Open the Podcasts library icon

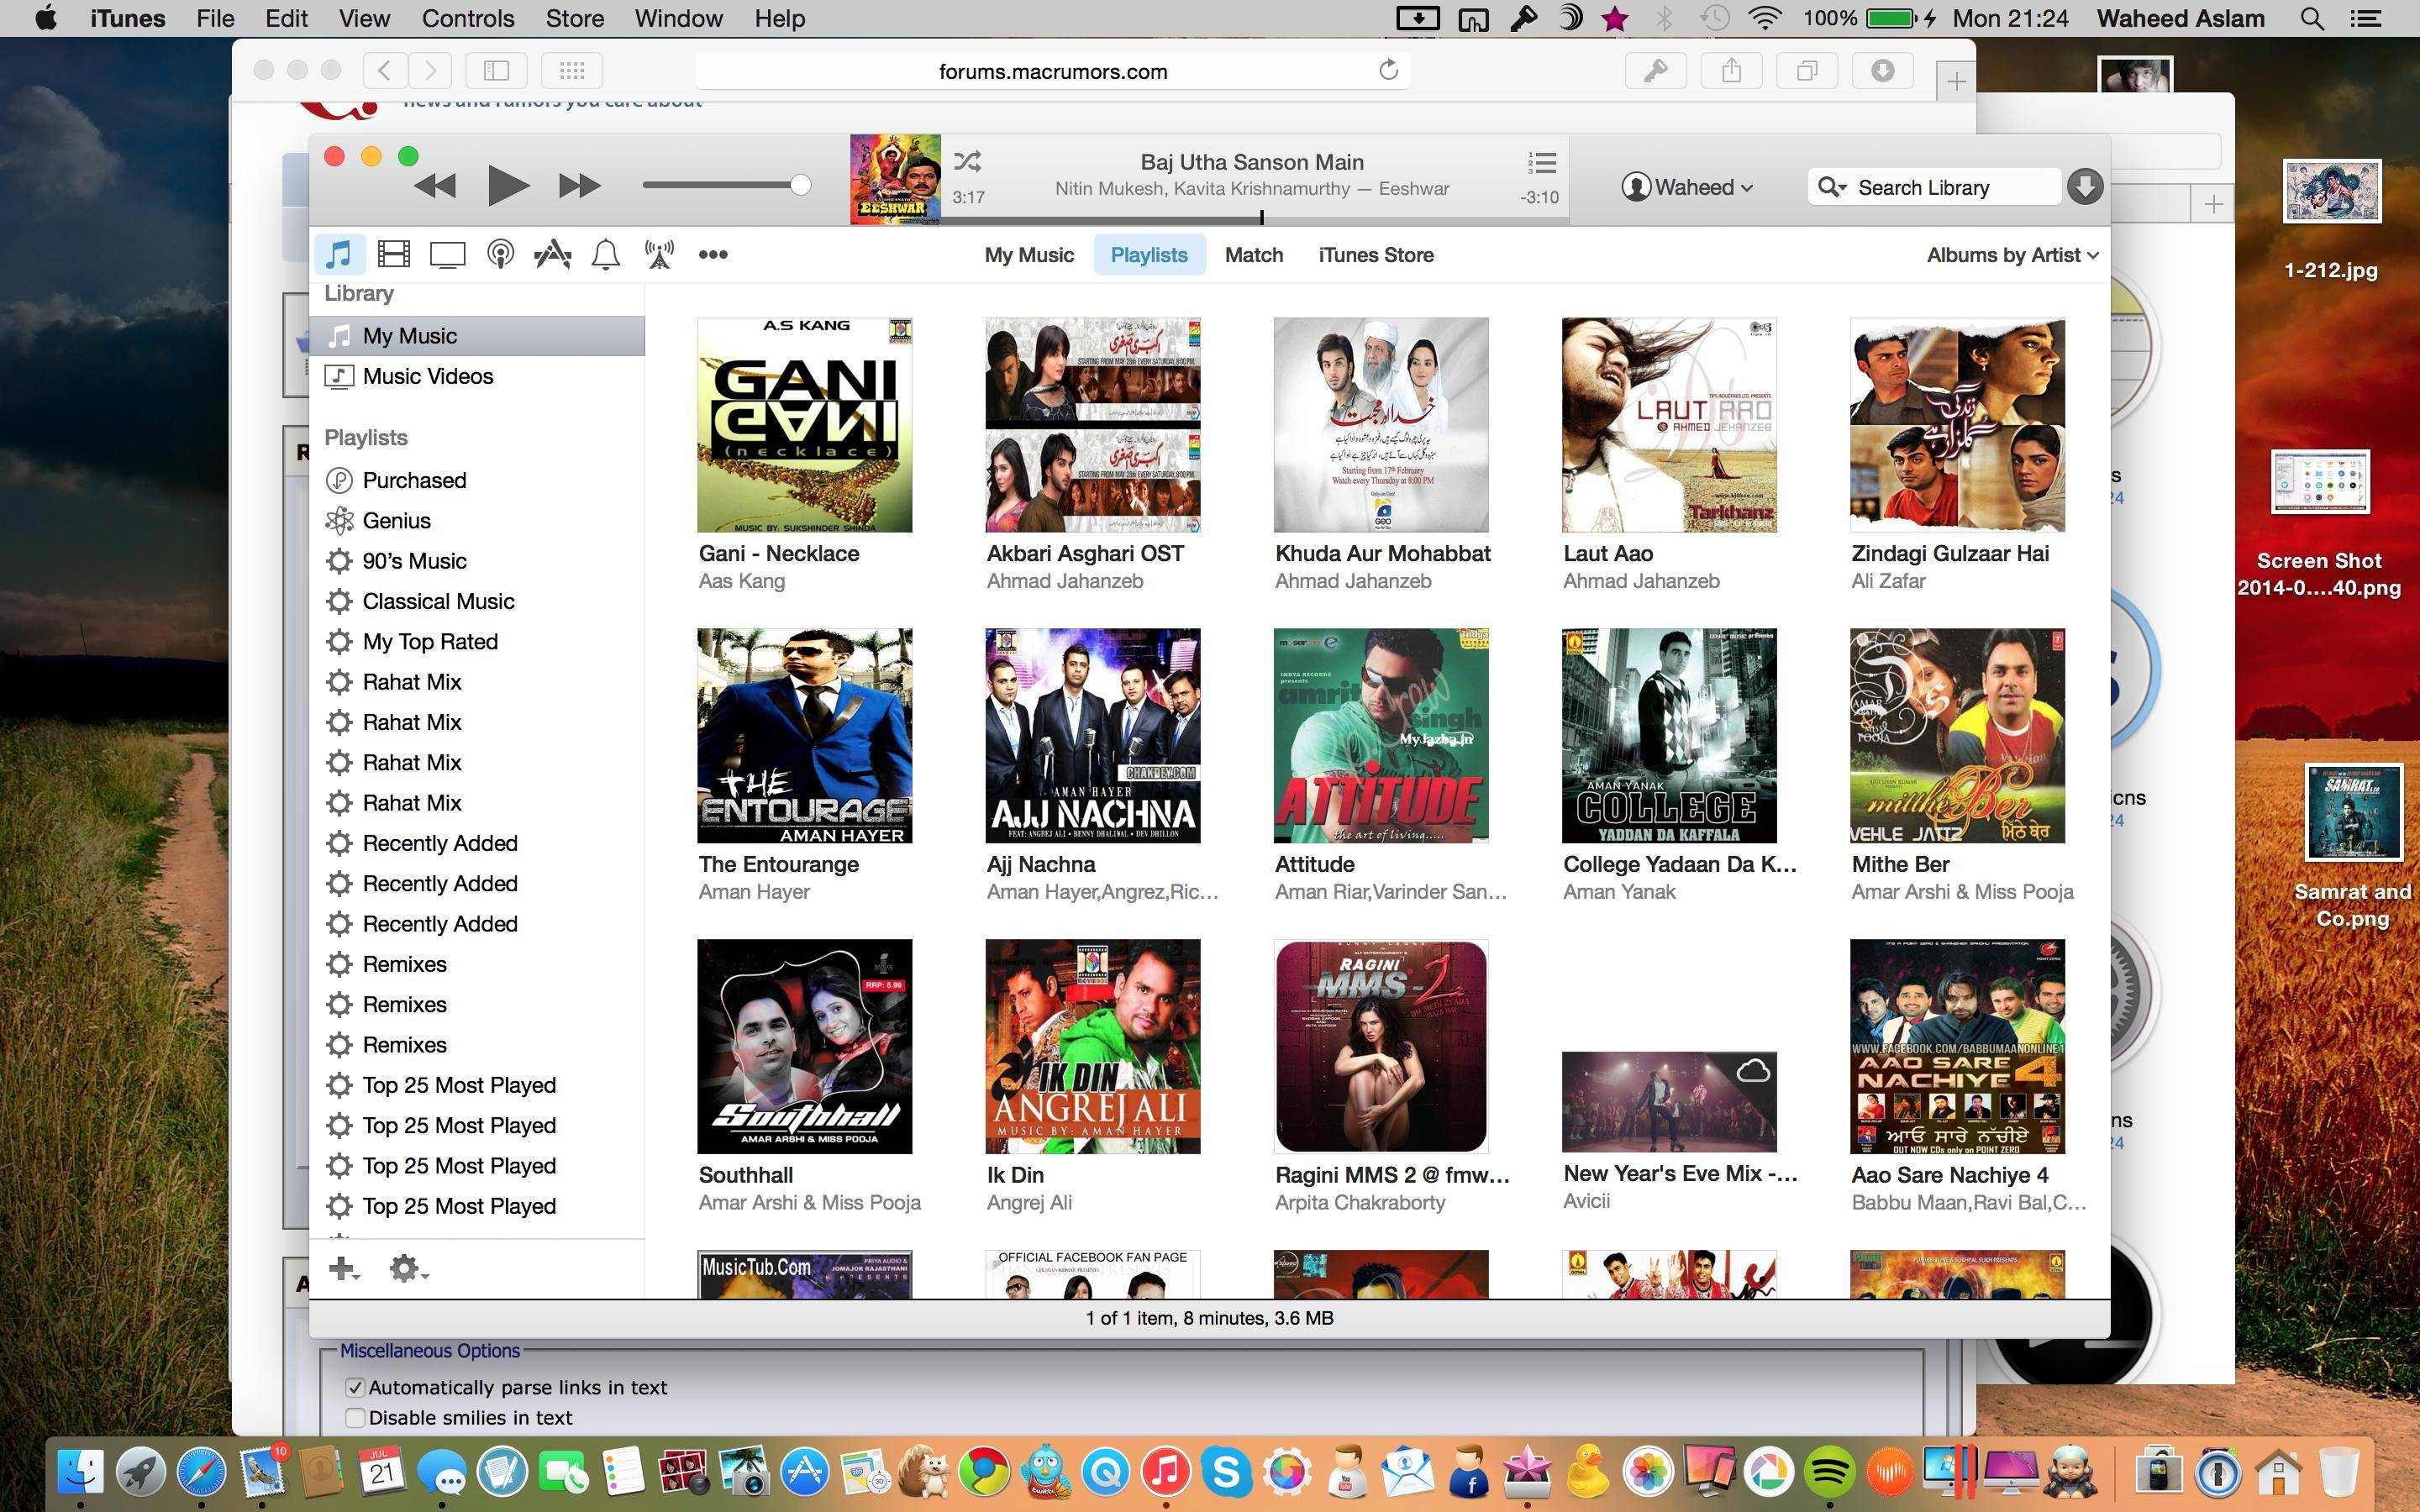coord(500,254)
